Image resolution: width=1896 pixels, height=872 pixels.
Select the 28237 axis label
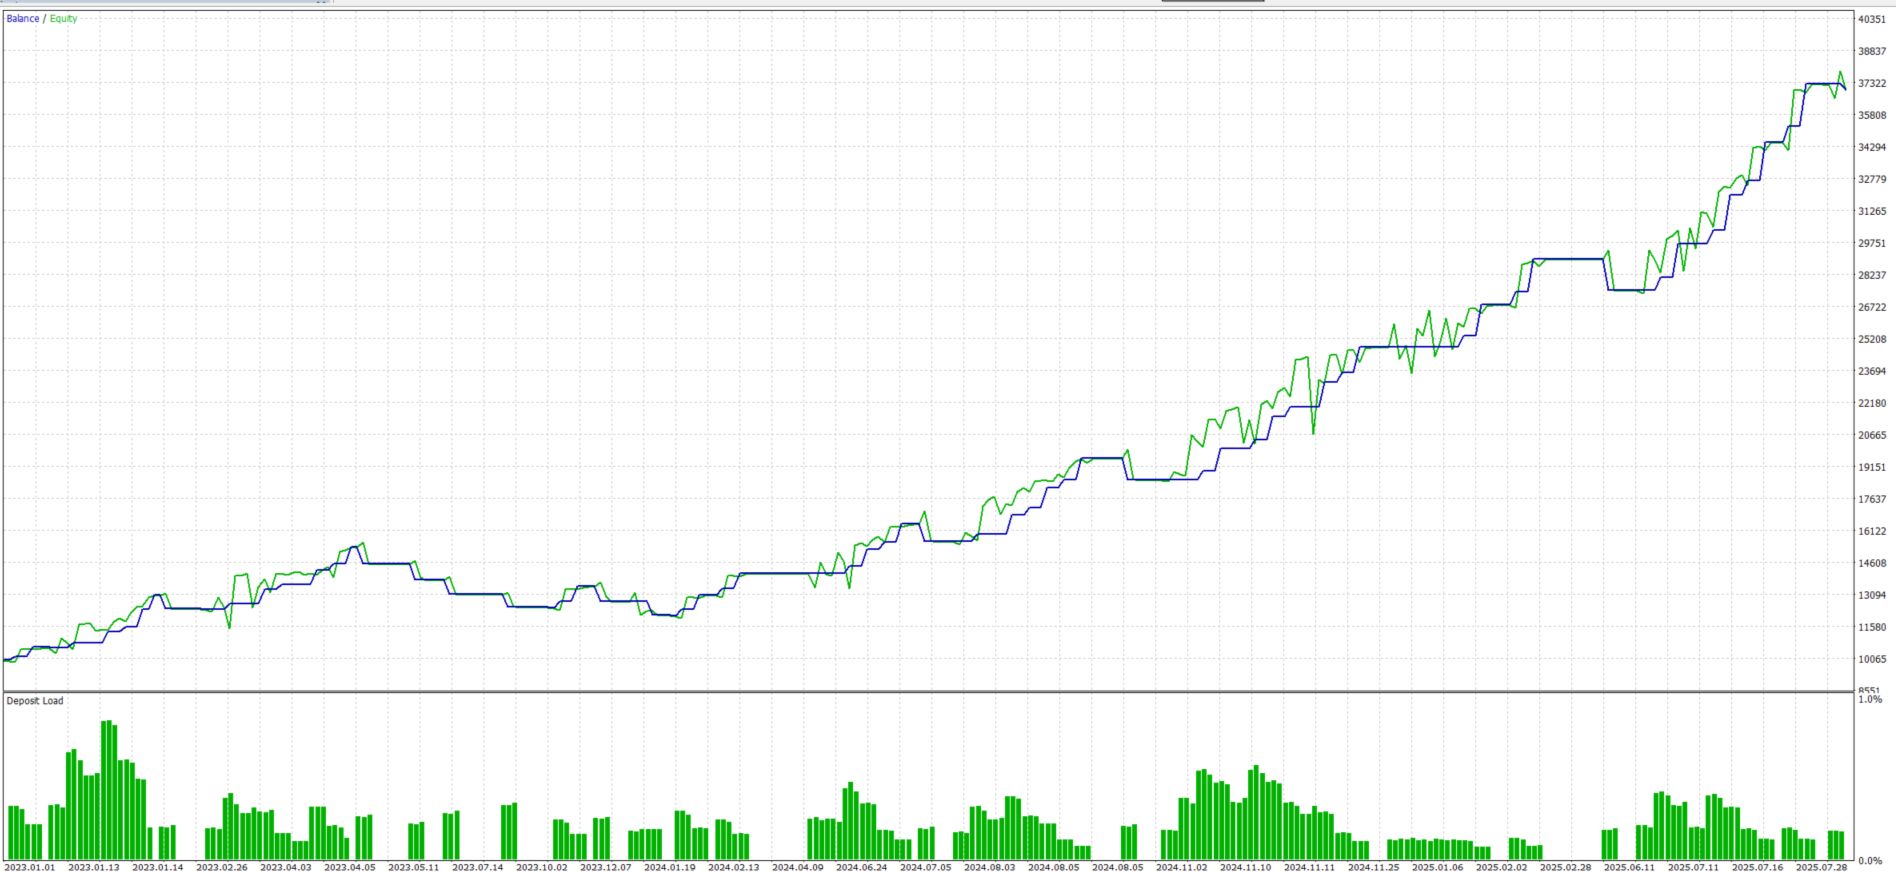coord(1872,275)
